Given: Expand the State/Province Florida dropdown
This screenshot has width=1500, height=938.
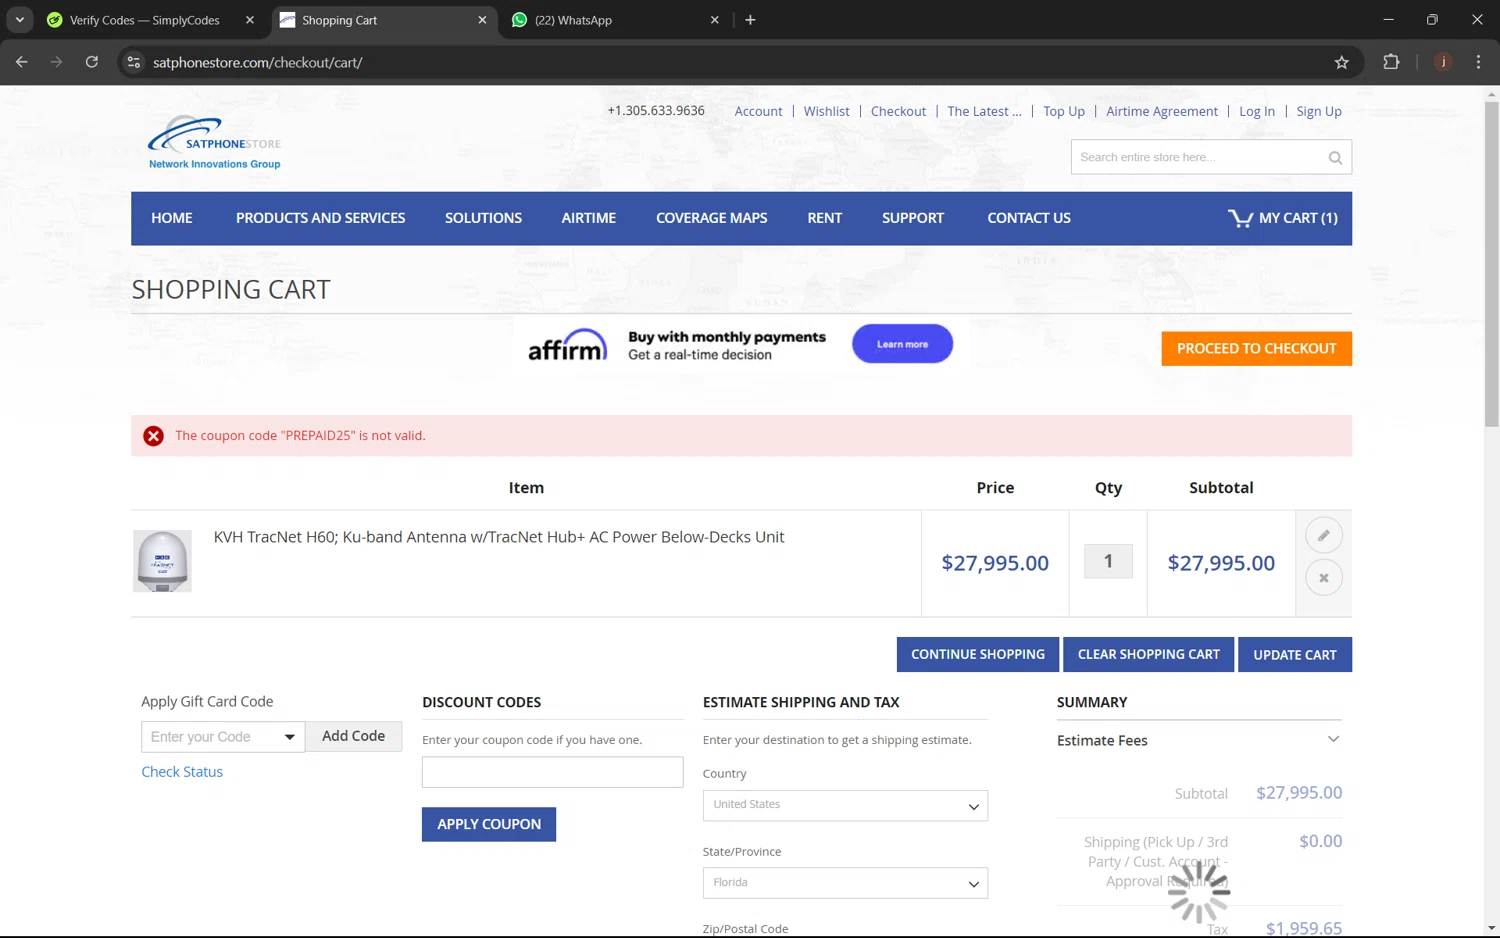Looking at the screenshot, I should [x=845, y=884].
